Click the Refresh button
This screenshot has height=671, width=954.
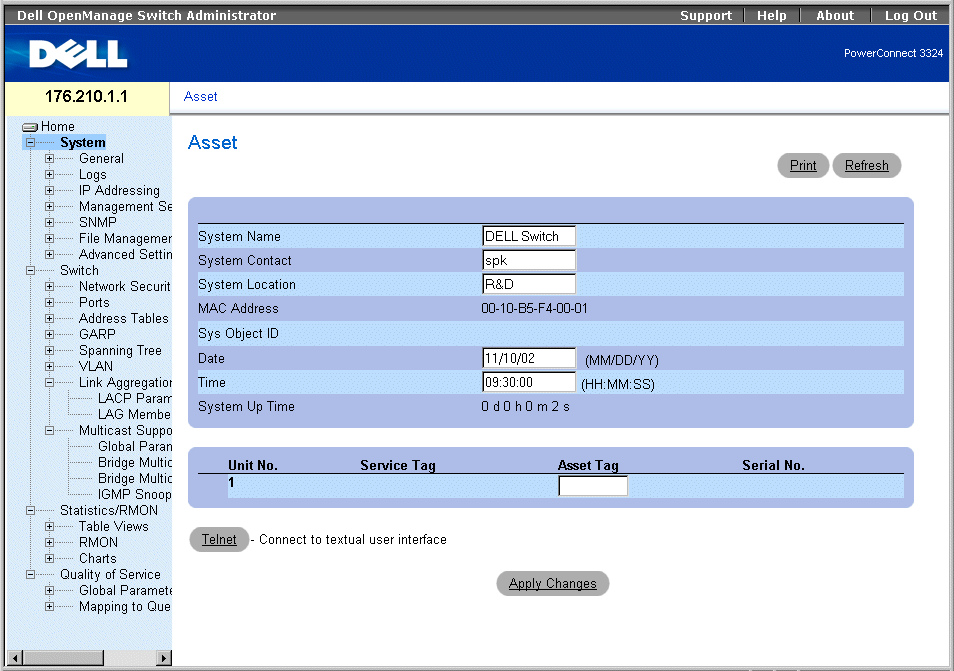pyautogui.click(x=866, y=165)
